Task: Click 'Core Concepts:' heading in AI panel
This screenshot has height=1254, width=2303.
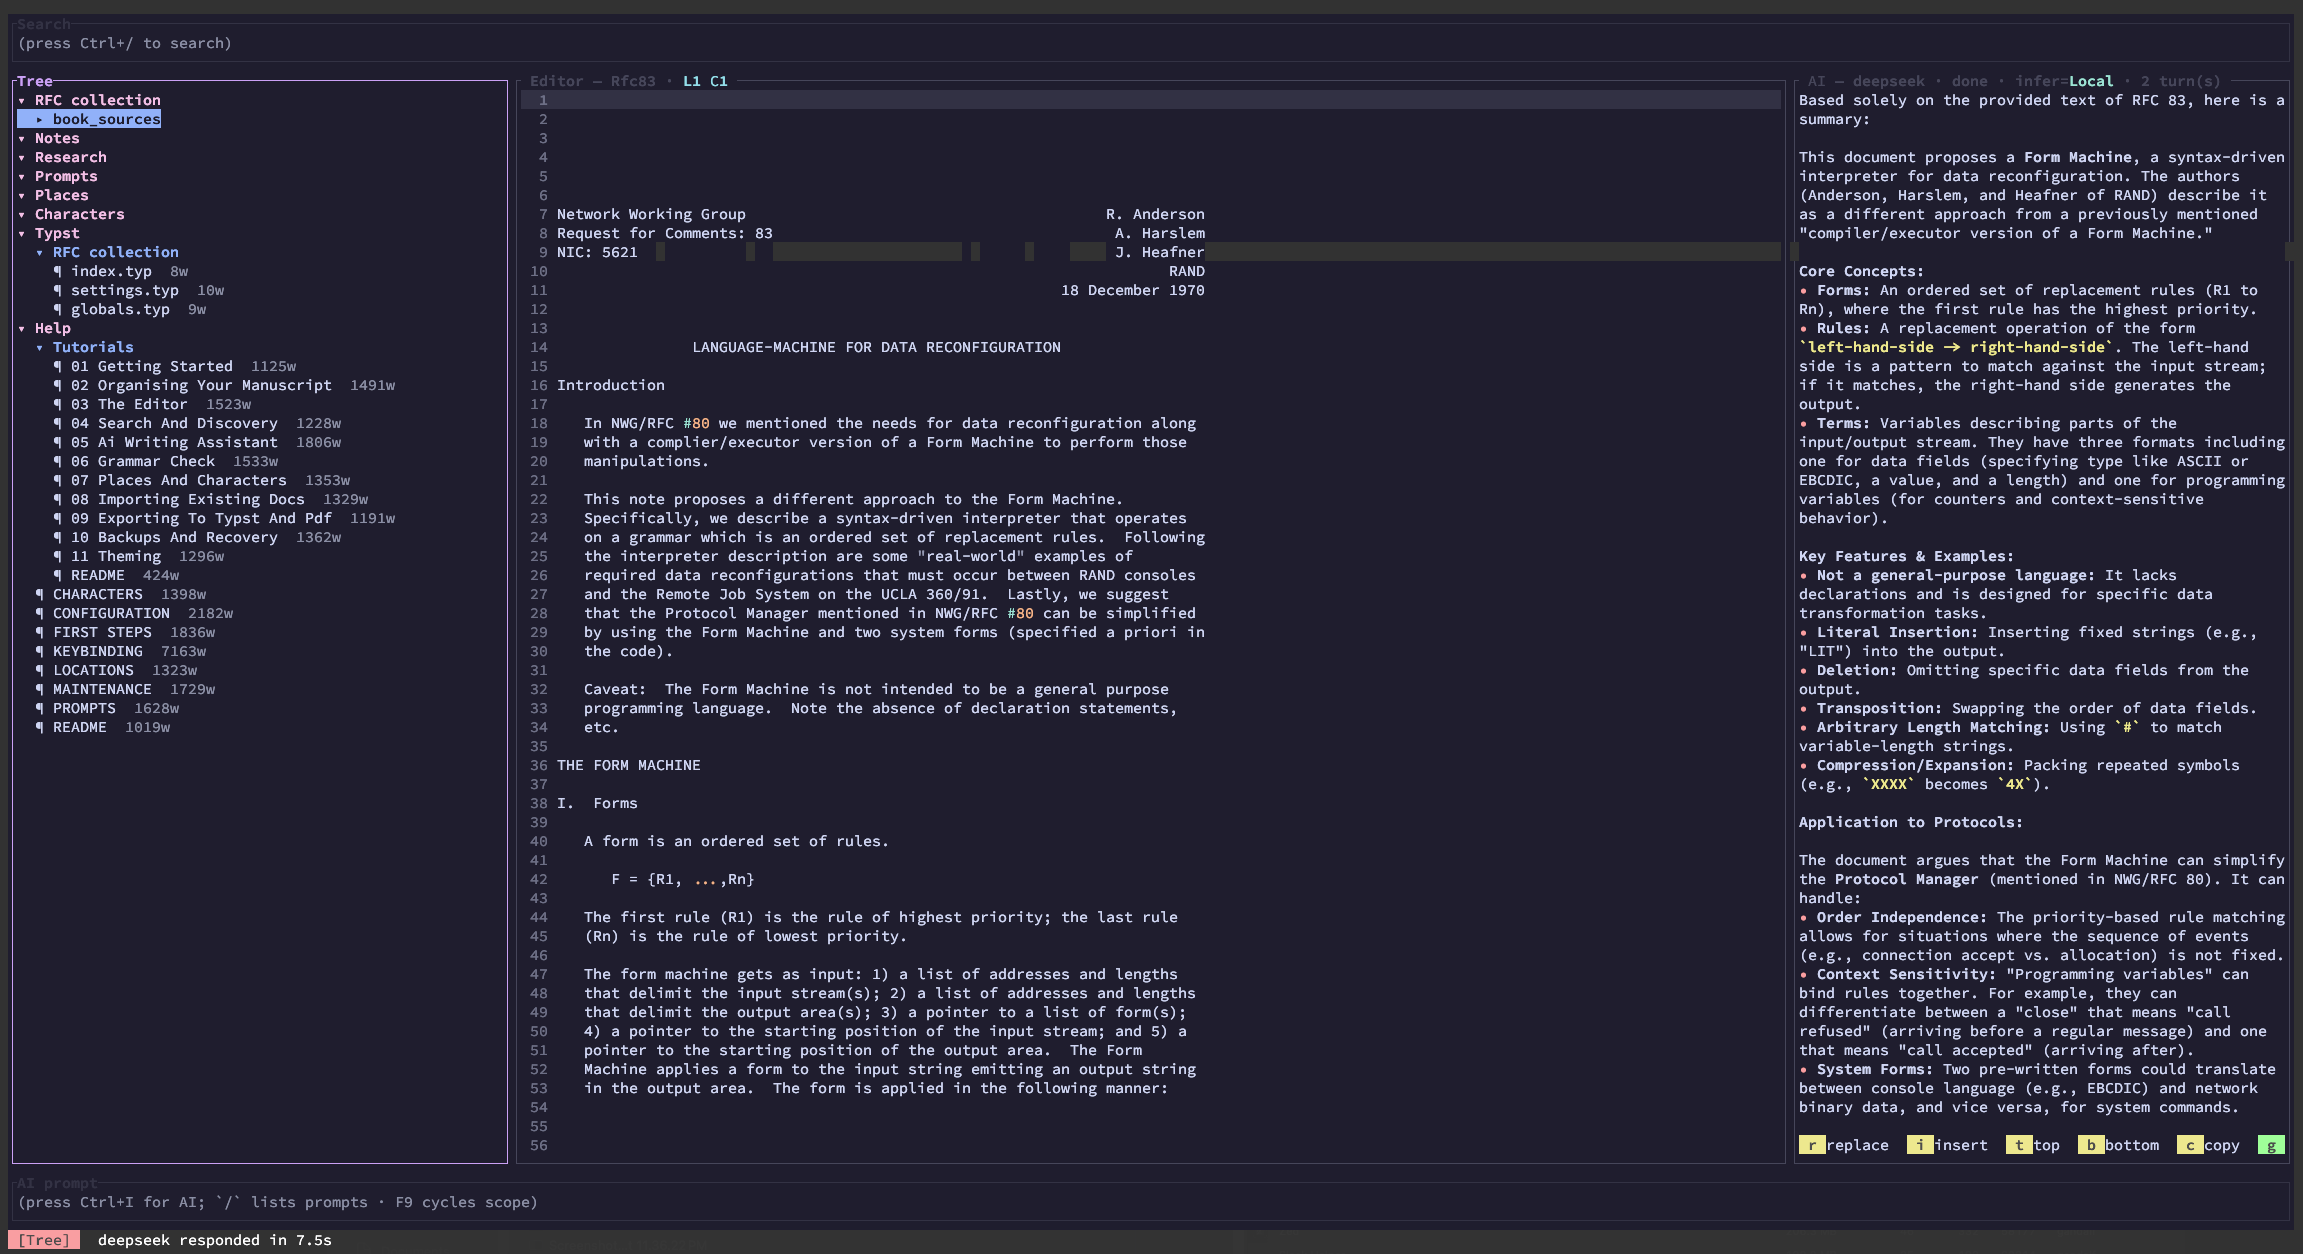Action: pos(1861,271)
